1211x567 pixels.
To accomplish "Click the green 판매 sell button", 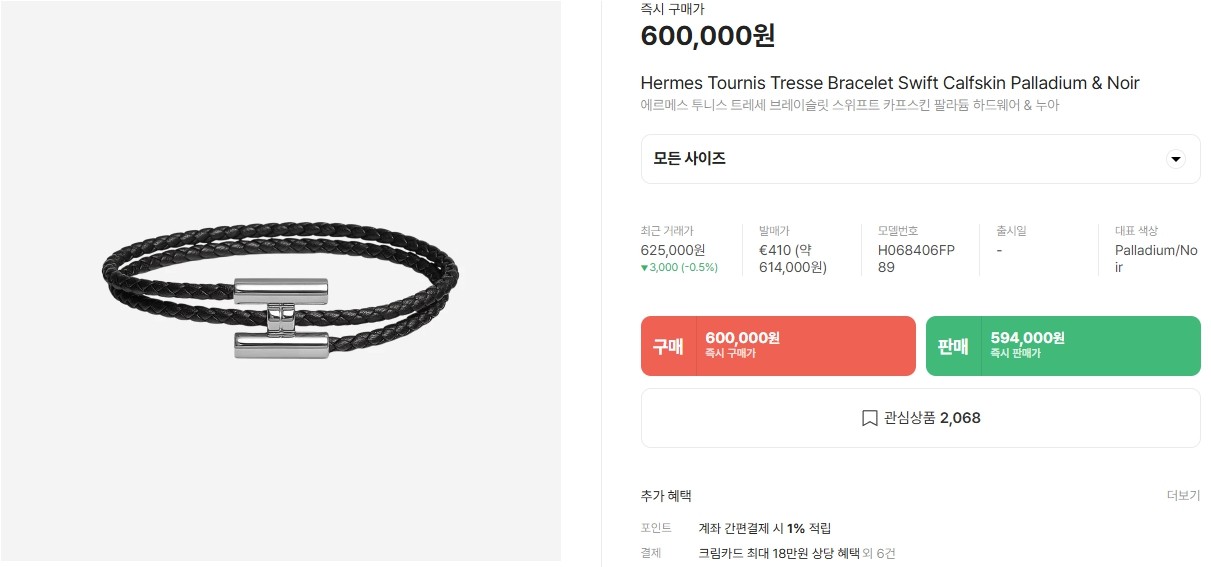I will (x=1063, y=346).
